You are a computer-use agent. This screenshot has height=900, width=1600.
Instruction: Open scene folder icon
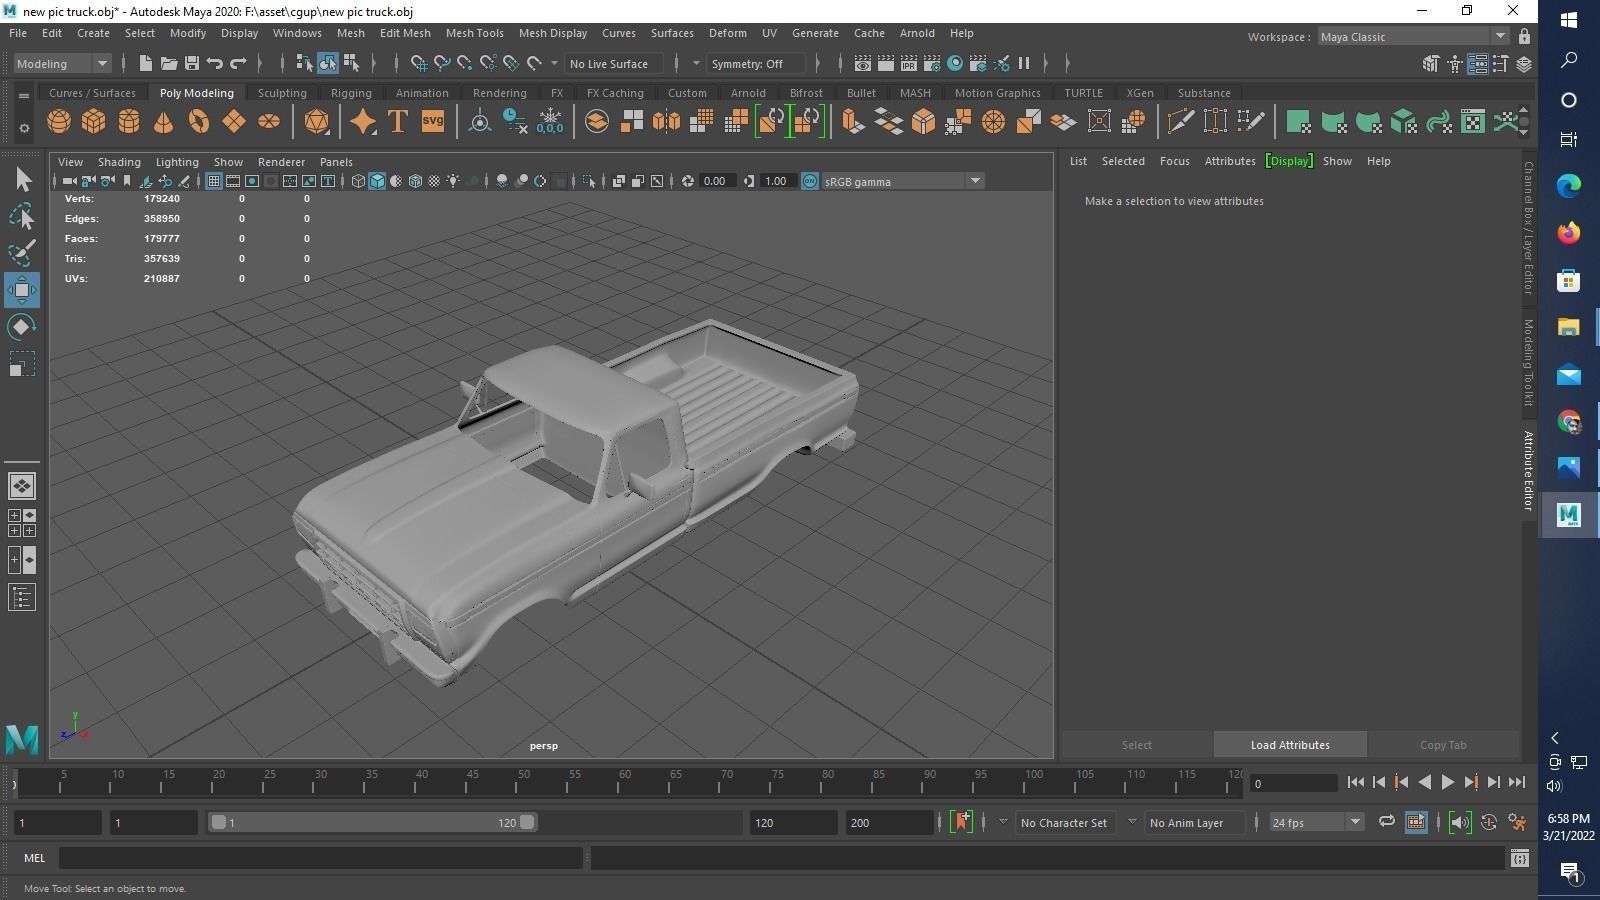pos(169,63)
